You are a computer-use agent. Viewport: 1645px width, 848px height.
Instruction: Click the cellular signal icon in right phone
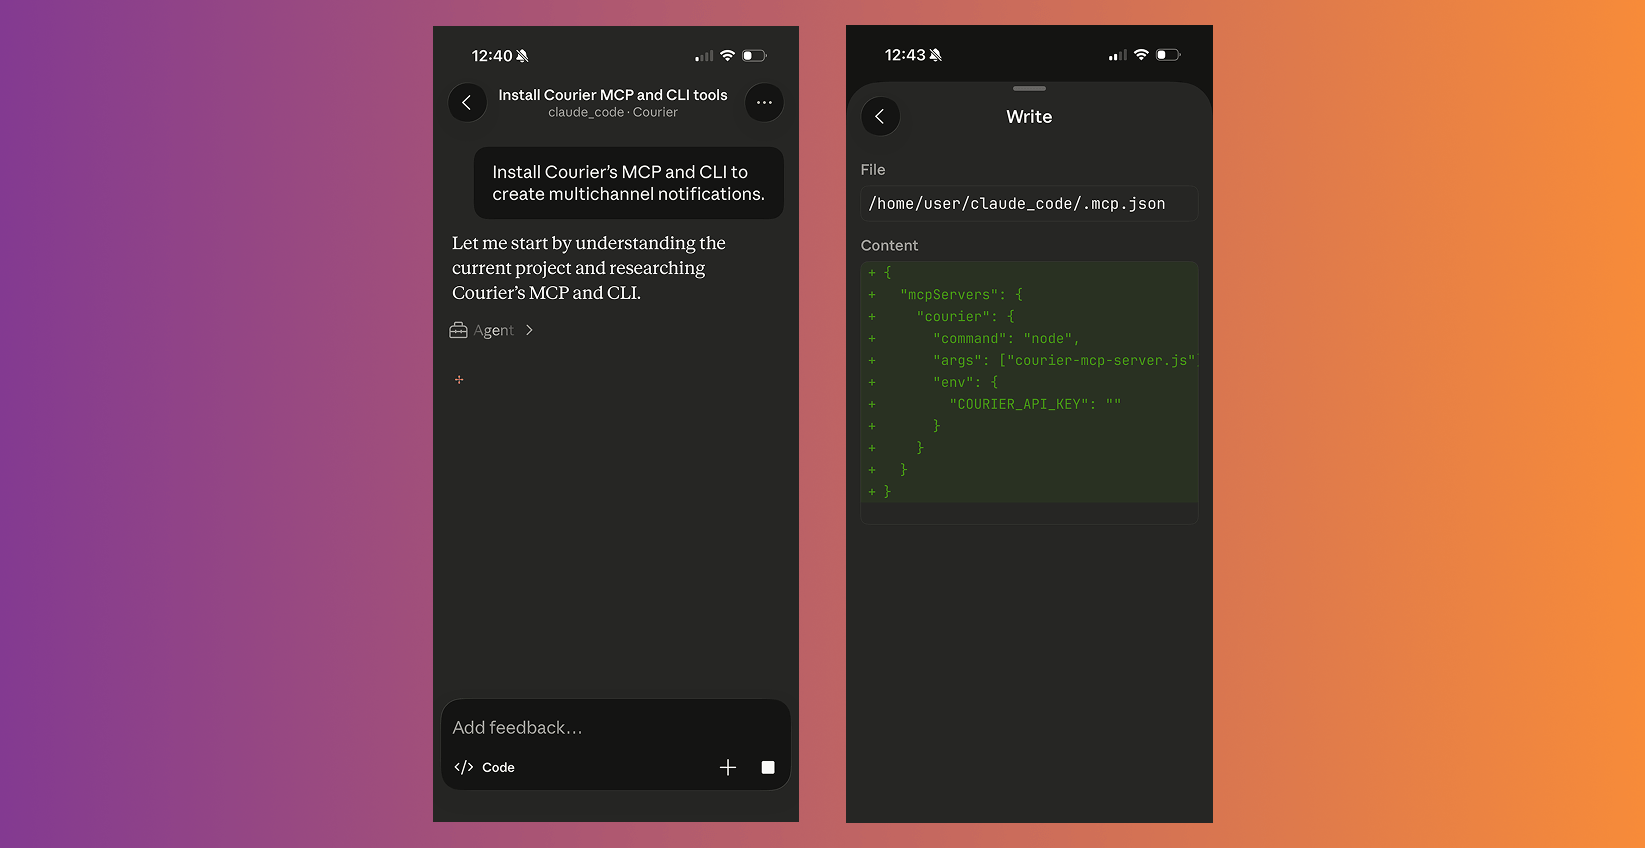coord(1118,55)
